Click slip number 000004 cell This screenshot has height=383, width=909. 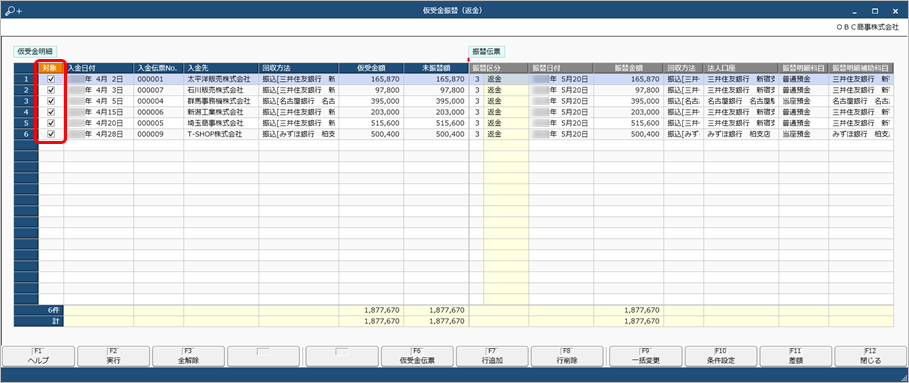pos(159,101)
